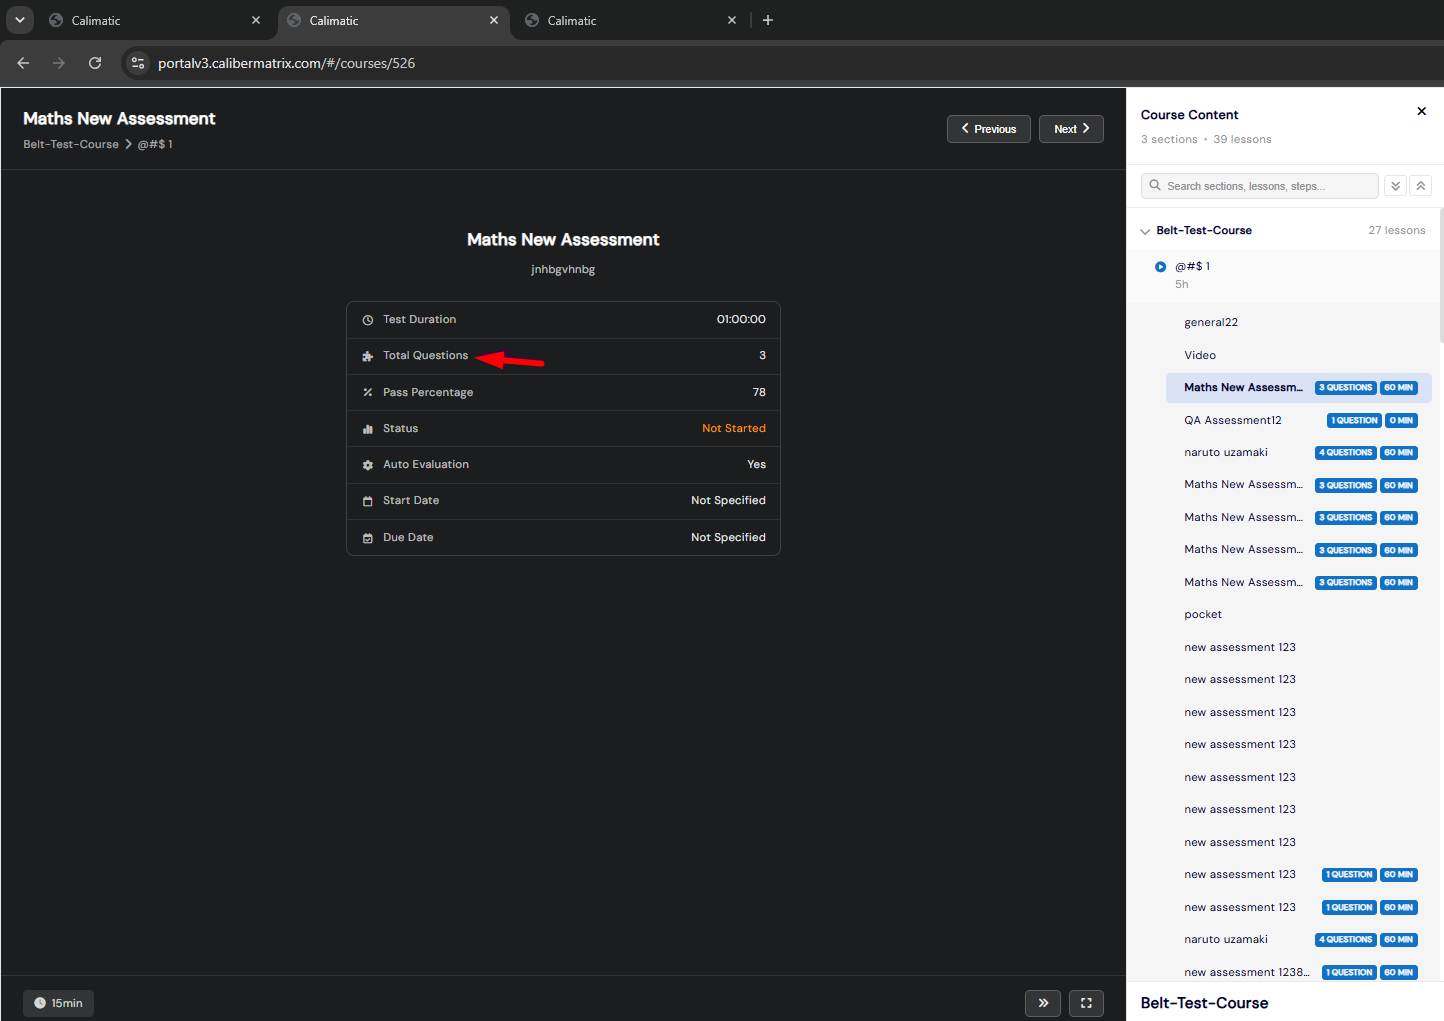Click the 'Course Content' panel heading
Viewport: 1444px width, 1021px height.
point(1189,115)
